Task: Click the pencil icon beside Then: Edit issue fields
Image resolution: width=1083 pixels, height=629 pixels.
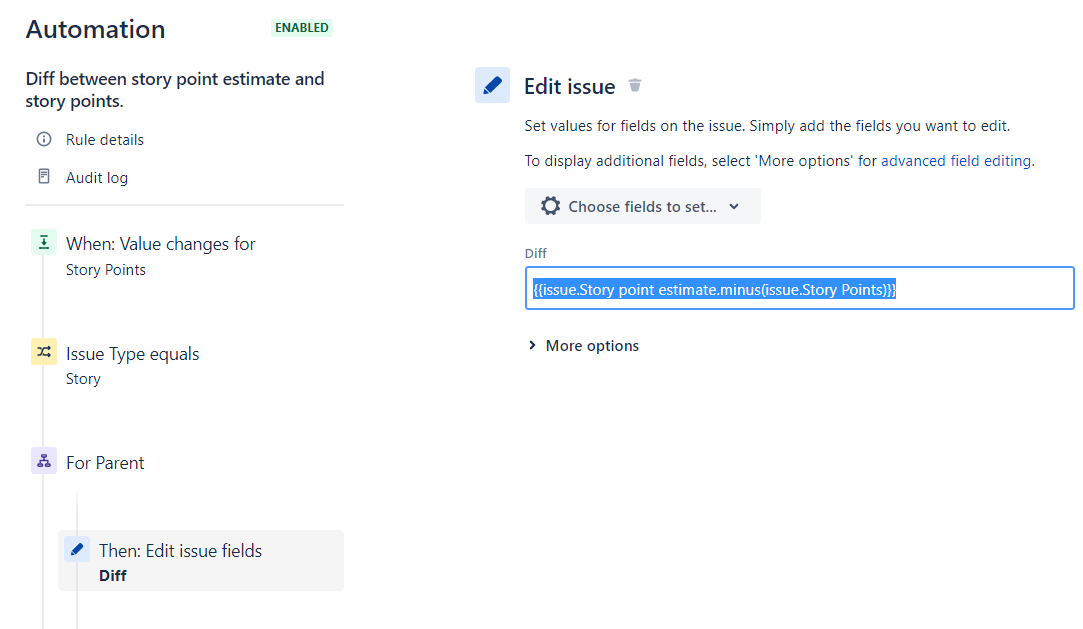Action: coord(77,549)
